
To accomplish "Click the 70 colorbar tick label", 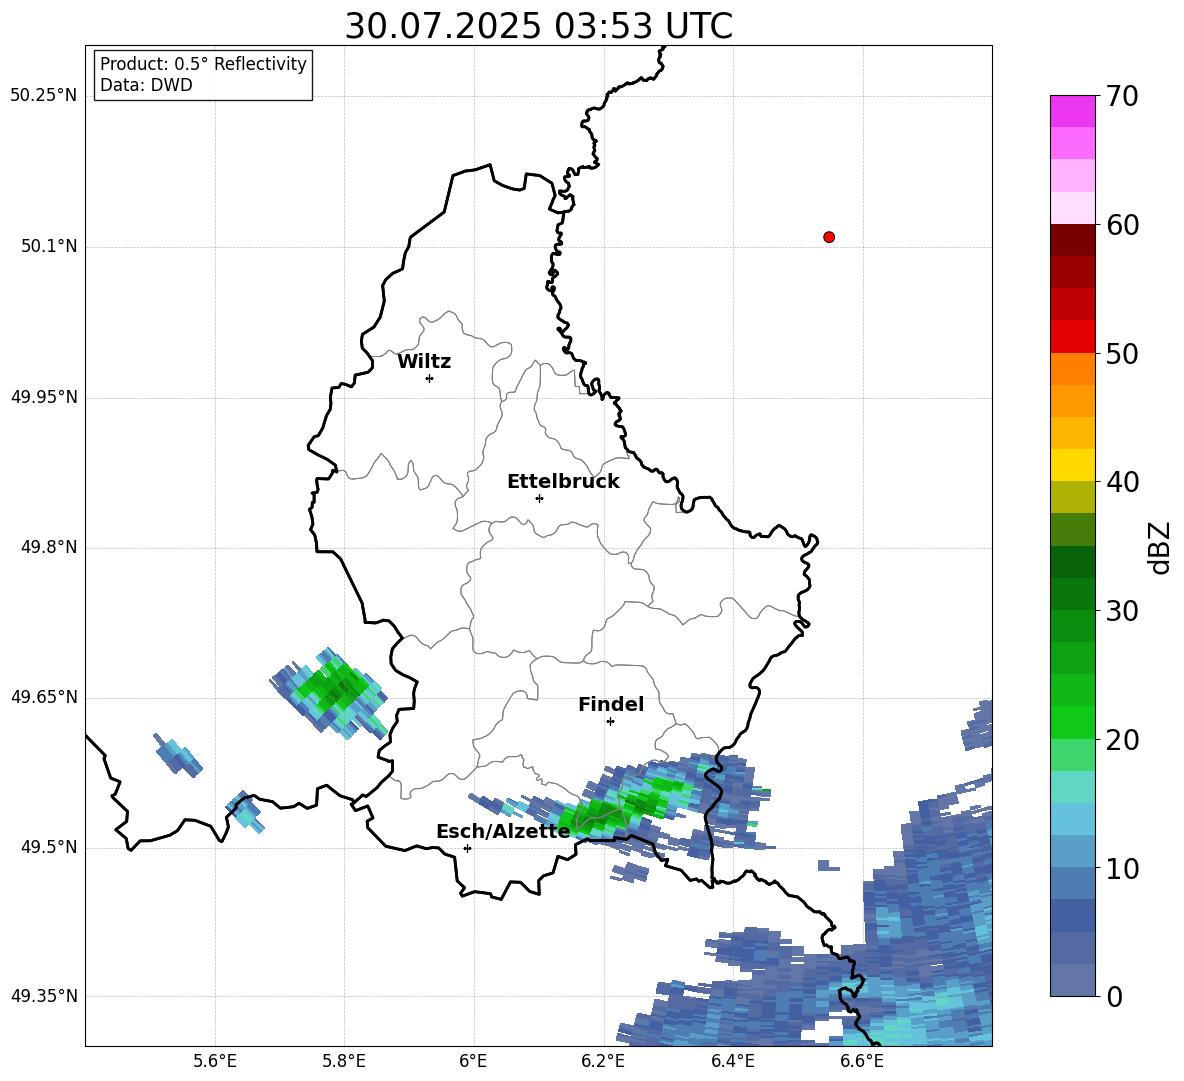I will tap(1122, 96).
